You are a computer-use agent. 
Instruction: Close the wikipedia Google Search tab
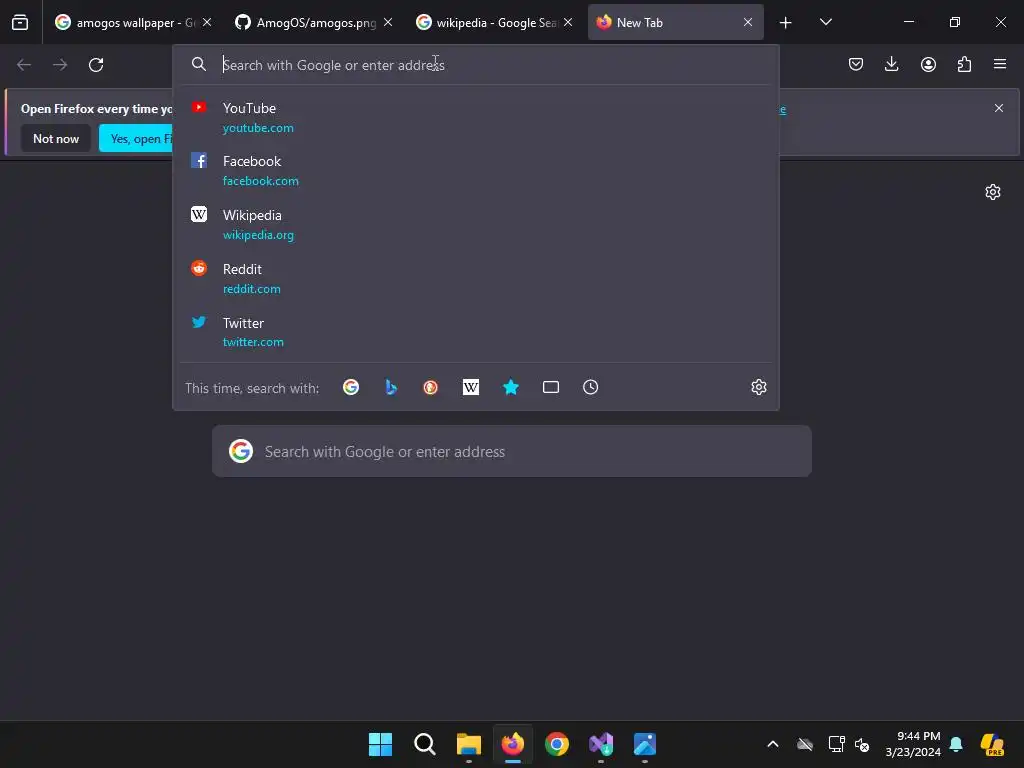(x=568, y=22)
